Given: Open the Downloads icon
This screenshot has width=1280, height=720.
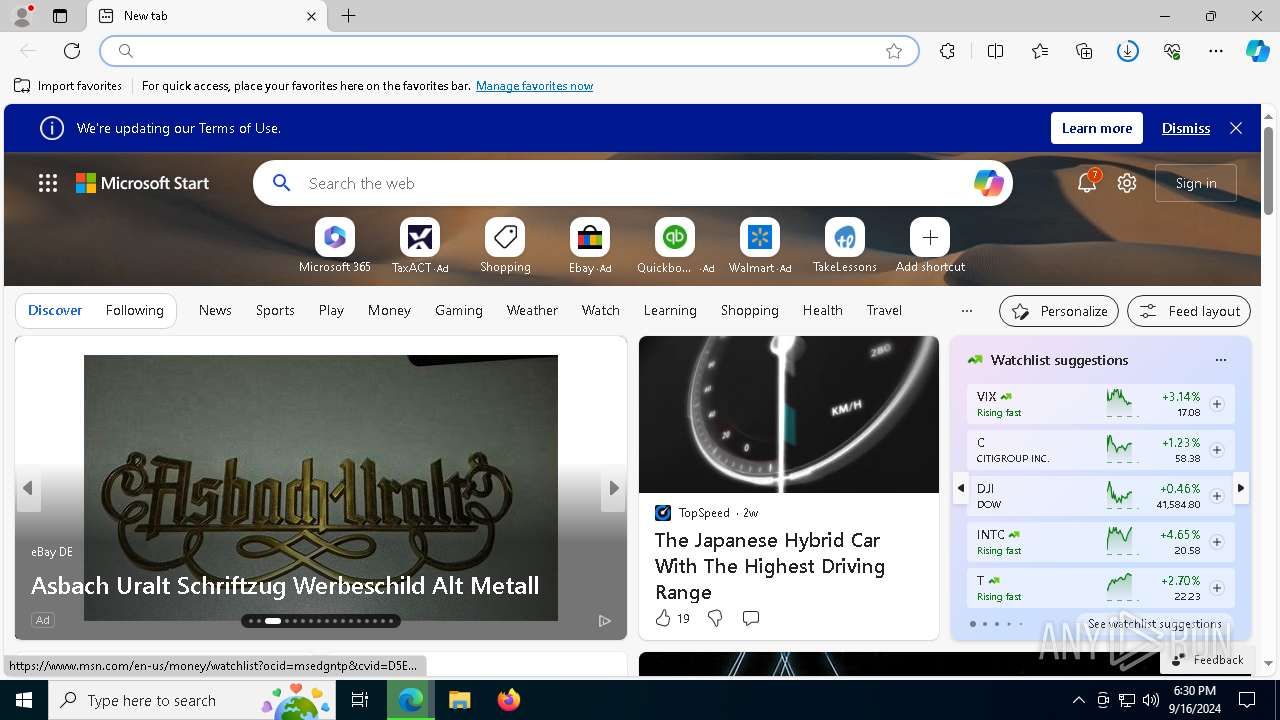Looking at the screenshot, I should [1128, 51].
